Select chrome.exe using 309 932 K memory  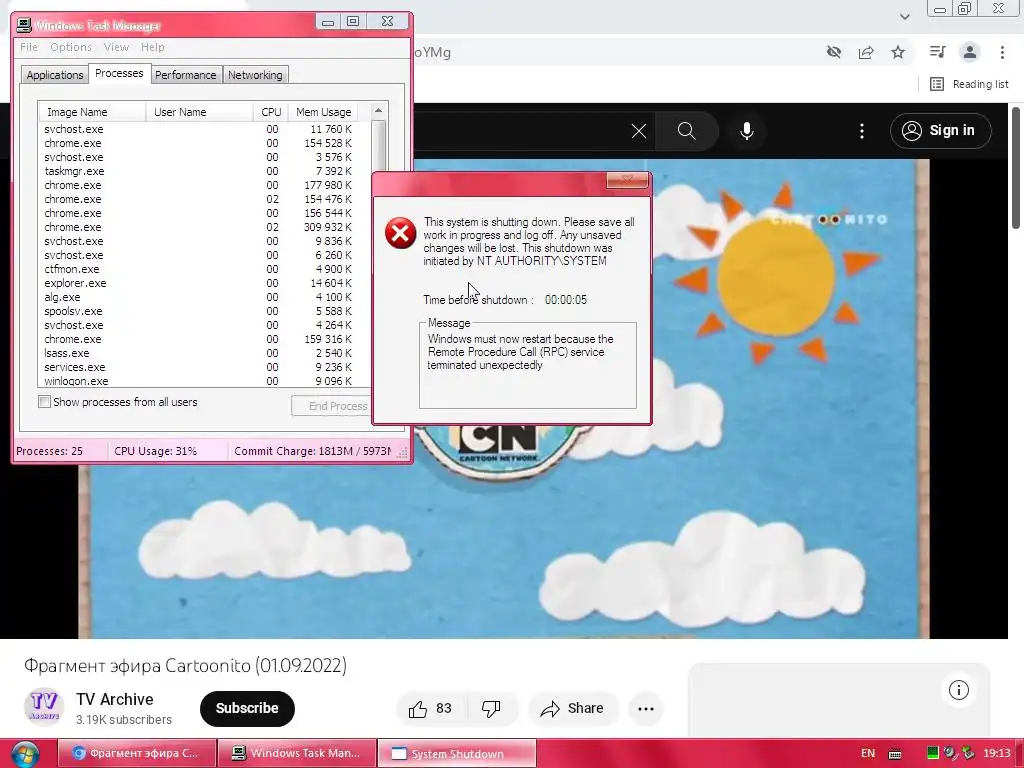point(204,227)
